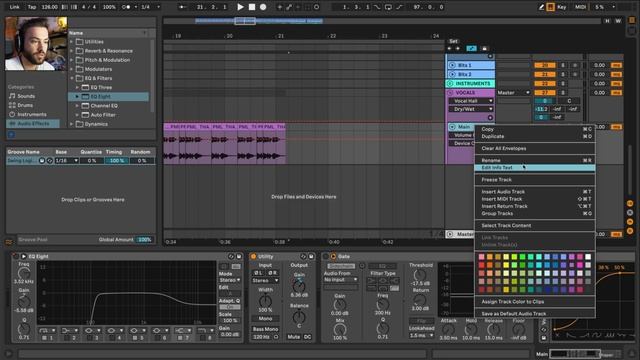Expand the Dynamics folder in browser
The width and height of the screenshot is (640, 360).
[x=72, y=124]
